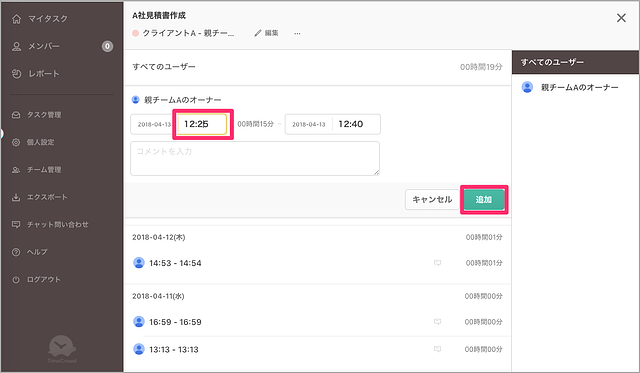Click the コメントを入力 text area

(255, 158)
